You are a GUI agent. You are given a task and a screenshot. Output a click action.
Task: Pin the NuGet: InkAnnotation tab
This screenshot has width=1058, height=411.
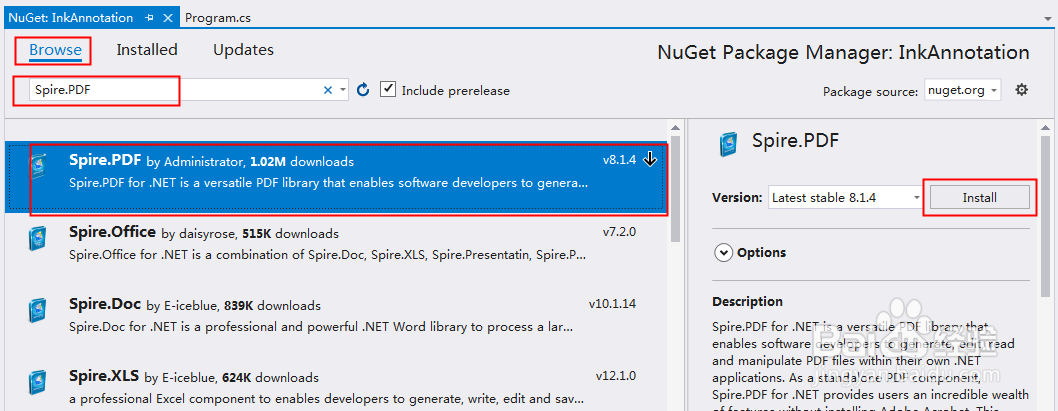149,18
